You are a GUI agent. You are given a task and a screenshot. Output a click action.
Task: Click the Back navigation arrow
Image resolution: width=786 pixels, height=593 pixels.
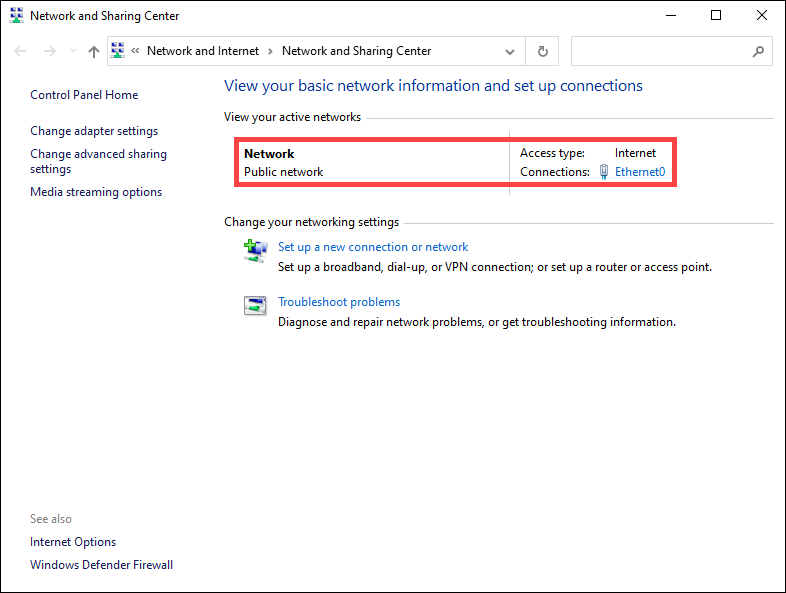[x=21, y=51]
